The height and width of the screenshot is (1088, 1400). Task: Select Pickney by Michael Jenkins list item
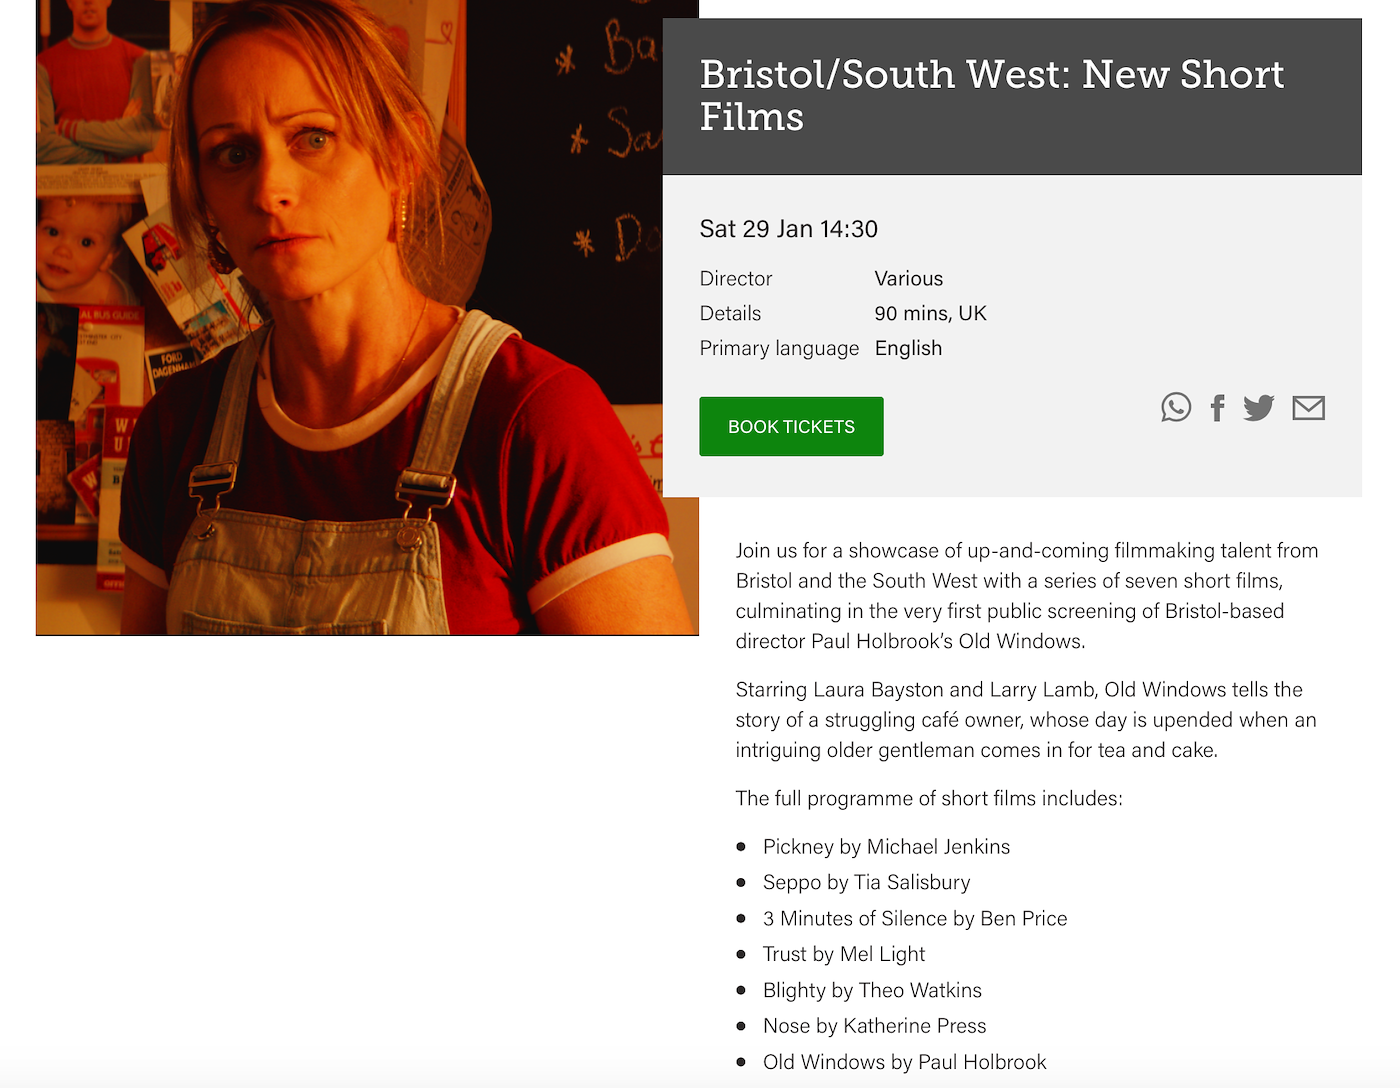886,847
